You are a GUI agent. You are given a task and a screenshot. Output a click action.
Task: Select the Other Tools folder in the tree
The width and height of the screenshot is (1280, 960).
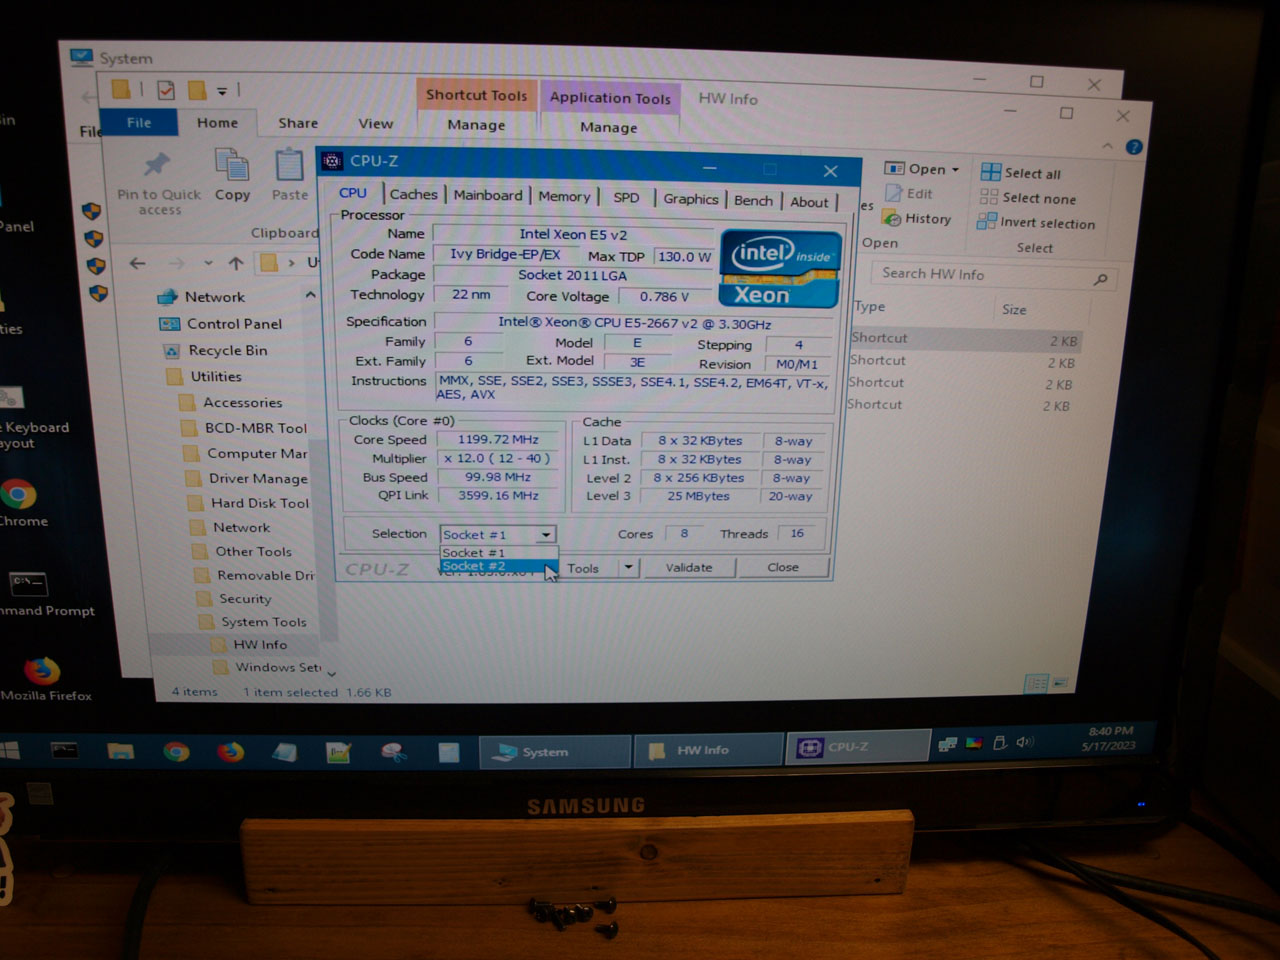[242, 551]
